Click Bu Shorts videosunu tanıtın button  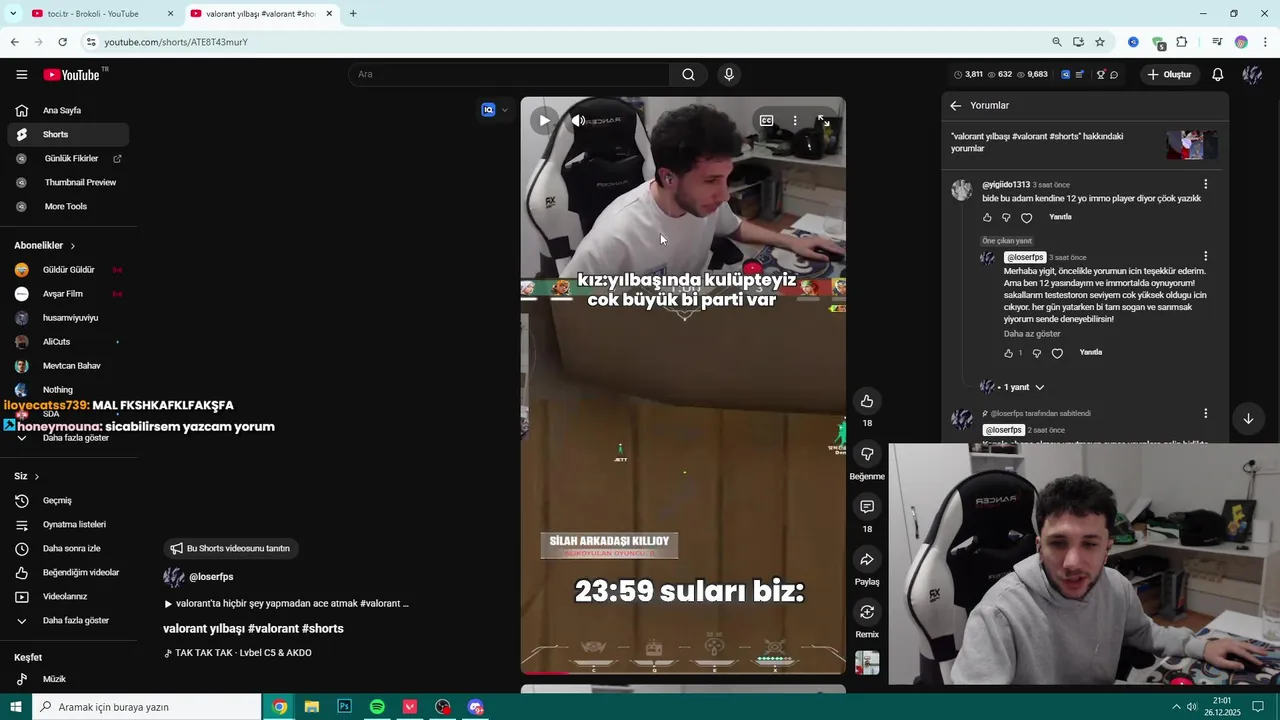coord(232,548)
